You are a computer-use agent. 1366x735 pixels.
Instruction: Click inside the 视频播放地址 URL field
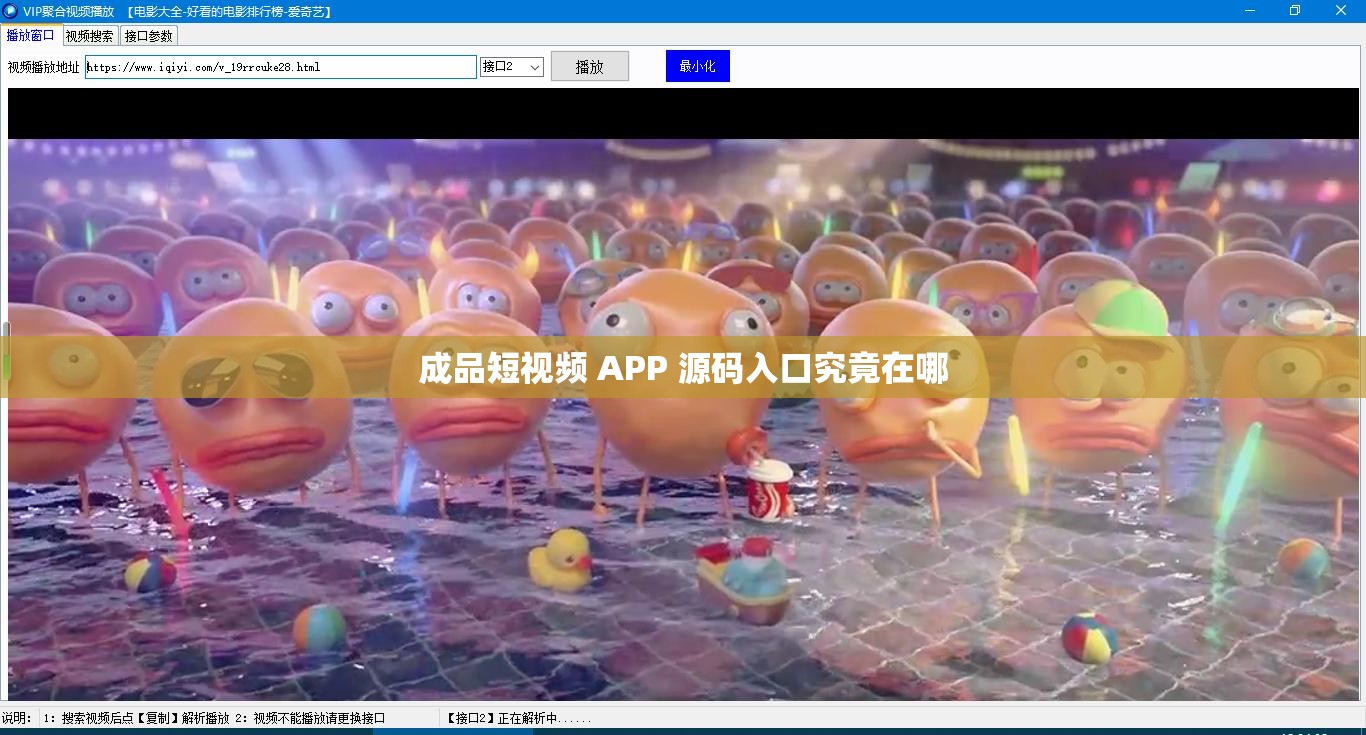click(280, 66)
